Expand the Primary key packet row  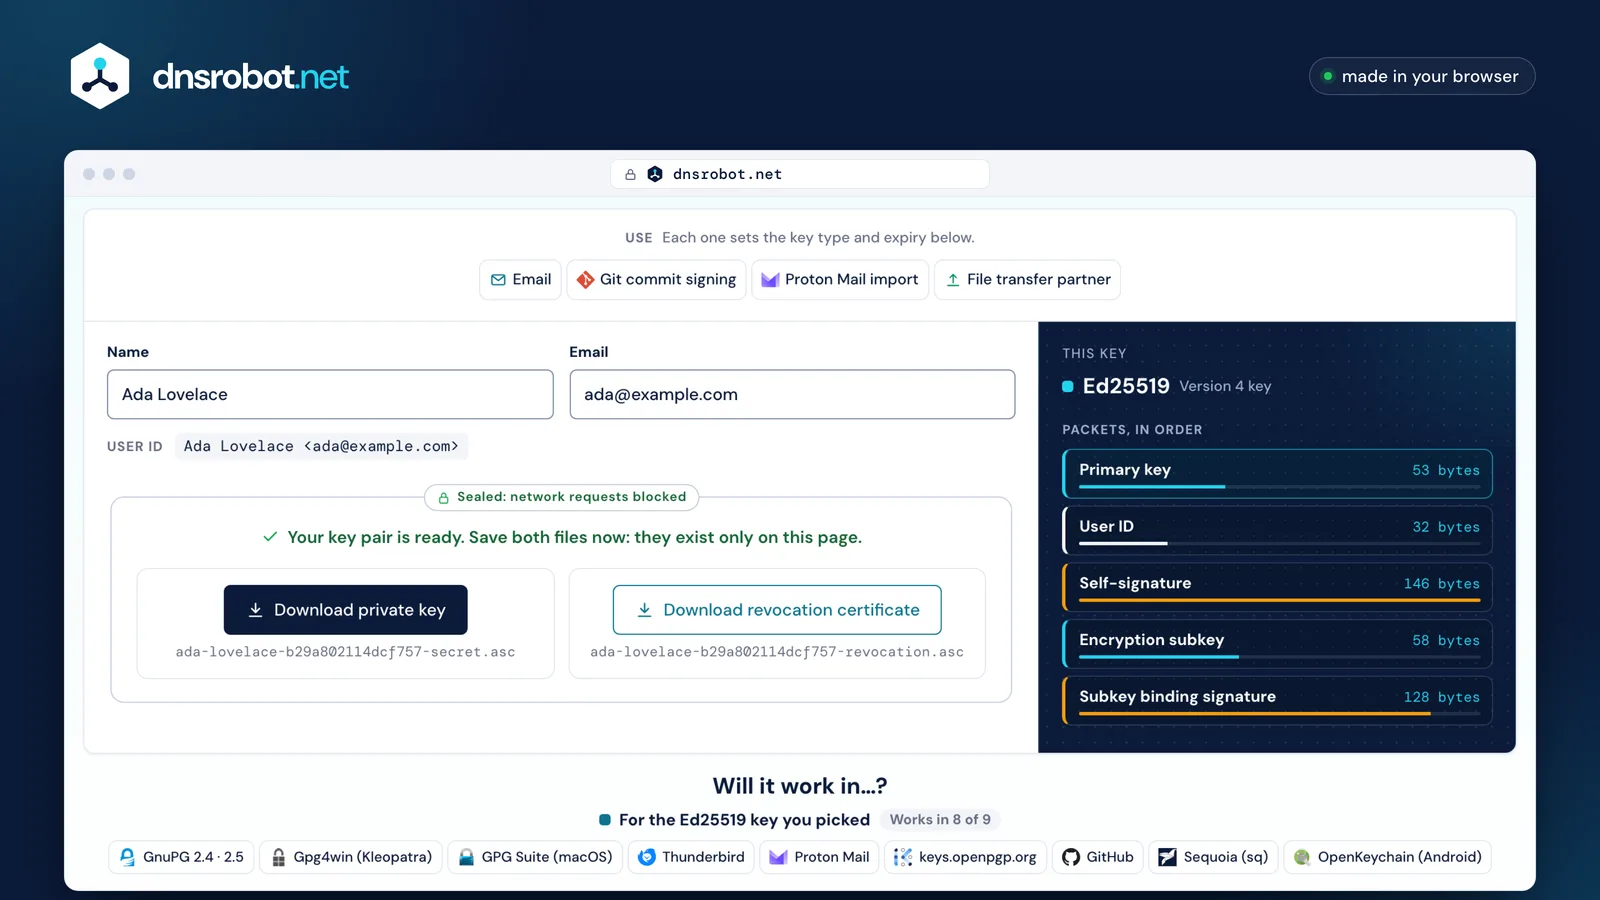coord(1277,473)
